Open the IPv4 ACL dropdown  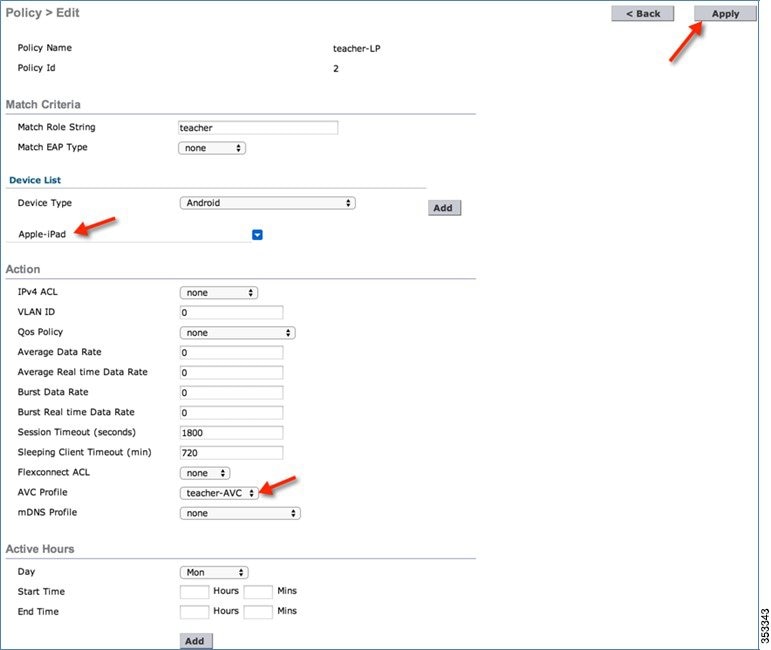[219, 293]
